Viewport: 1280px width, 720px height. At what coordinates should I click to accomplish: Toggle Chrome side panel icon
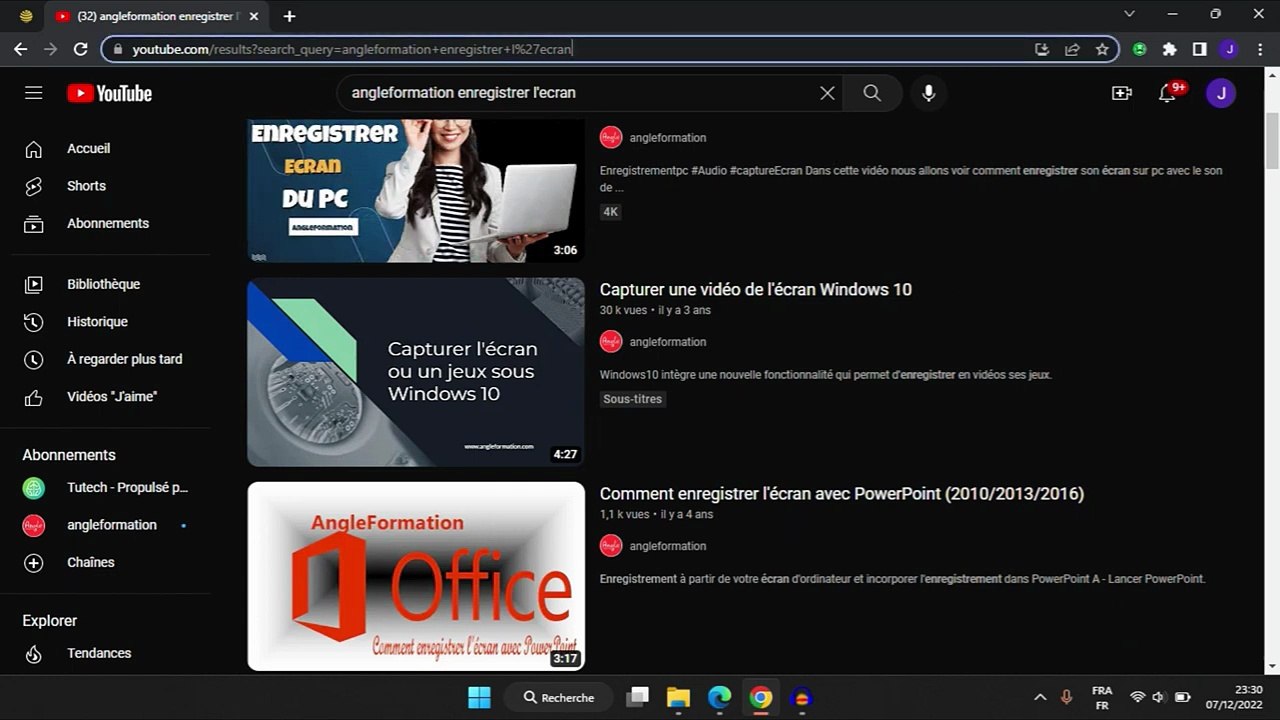(x=1199, y=49)
